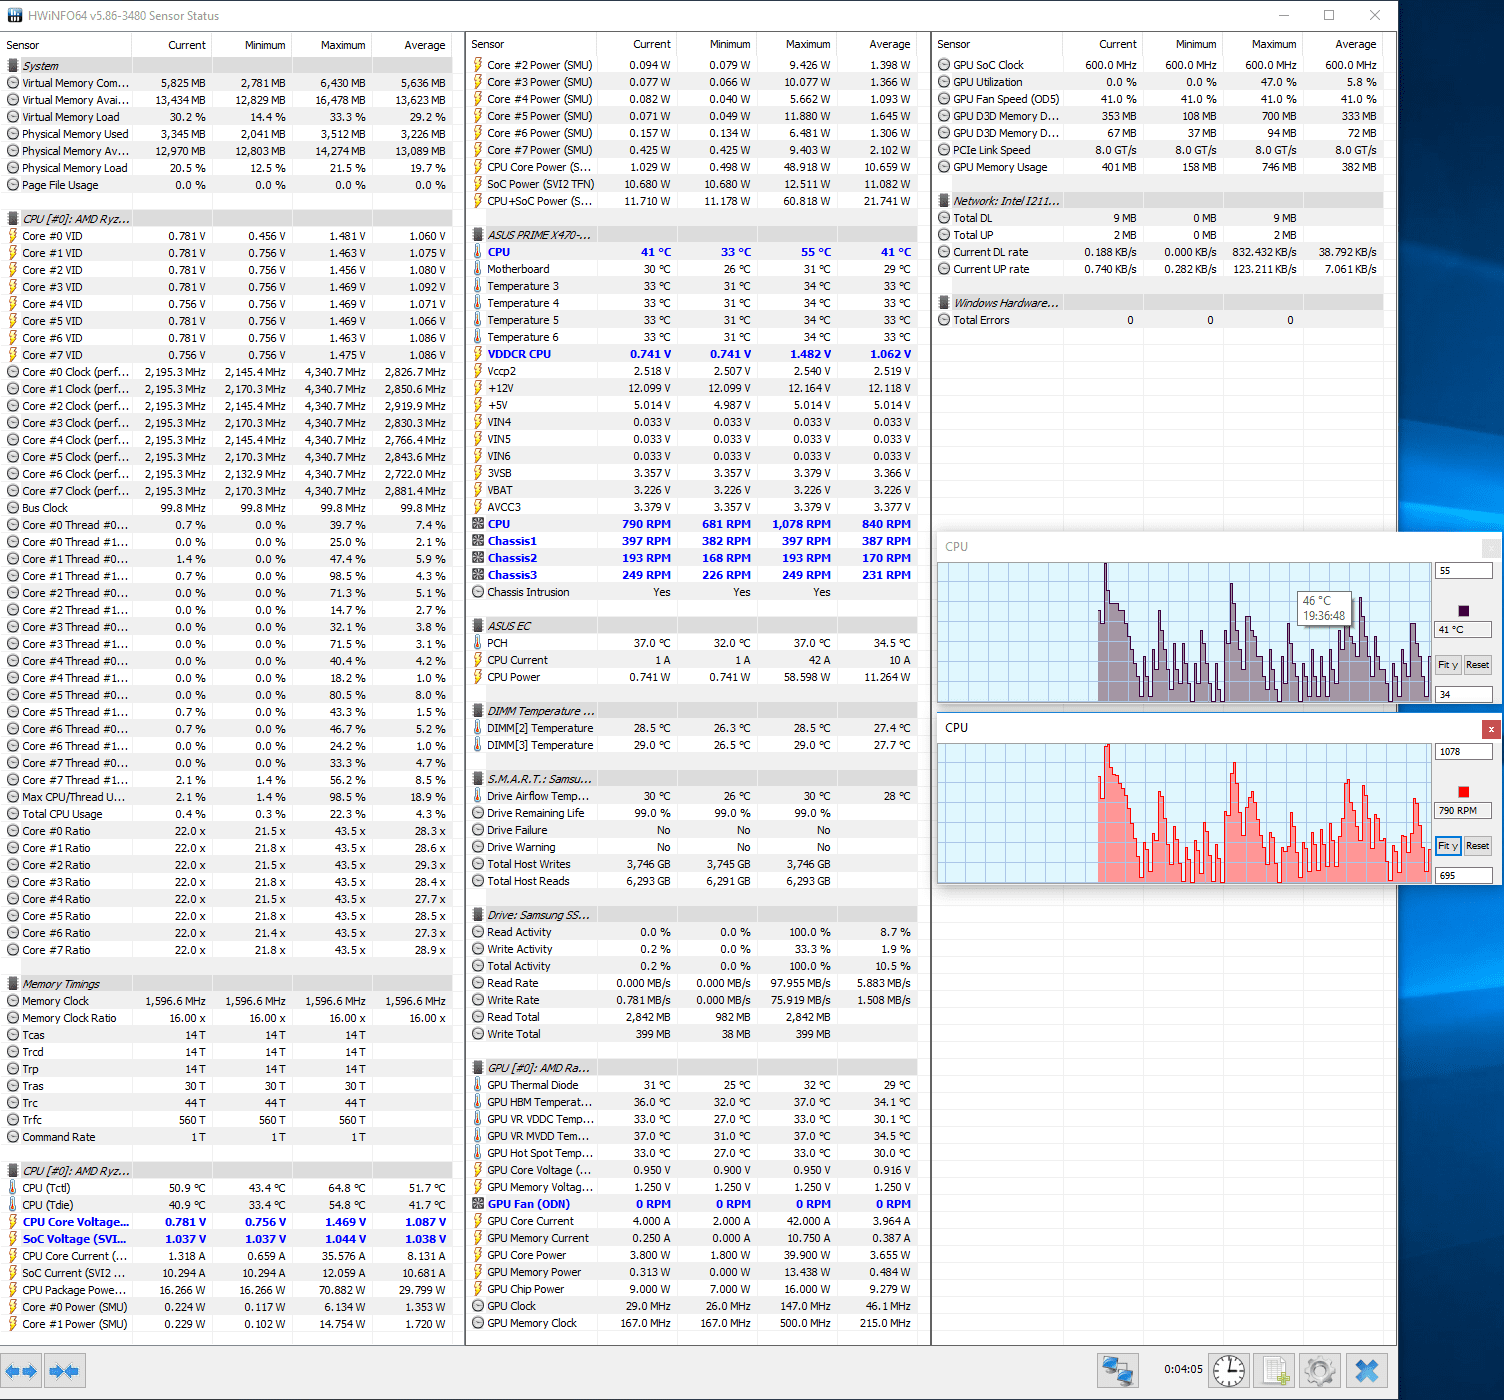Click the shrink columns arrows icon
Image resolution: width=1504 pixels, height=1400 pixels.
pyautogui.click(x=64, y=1371)
